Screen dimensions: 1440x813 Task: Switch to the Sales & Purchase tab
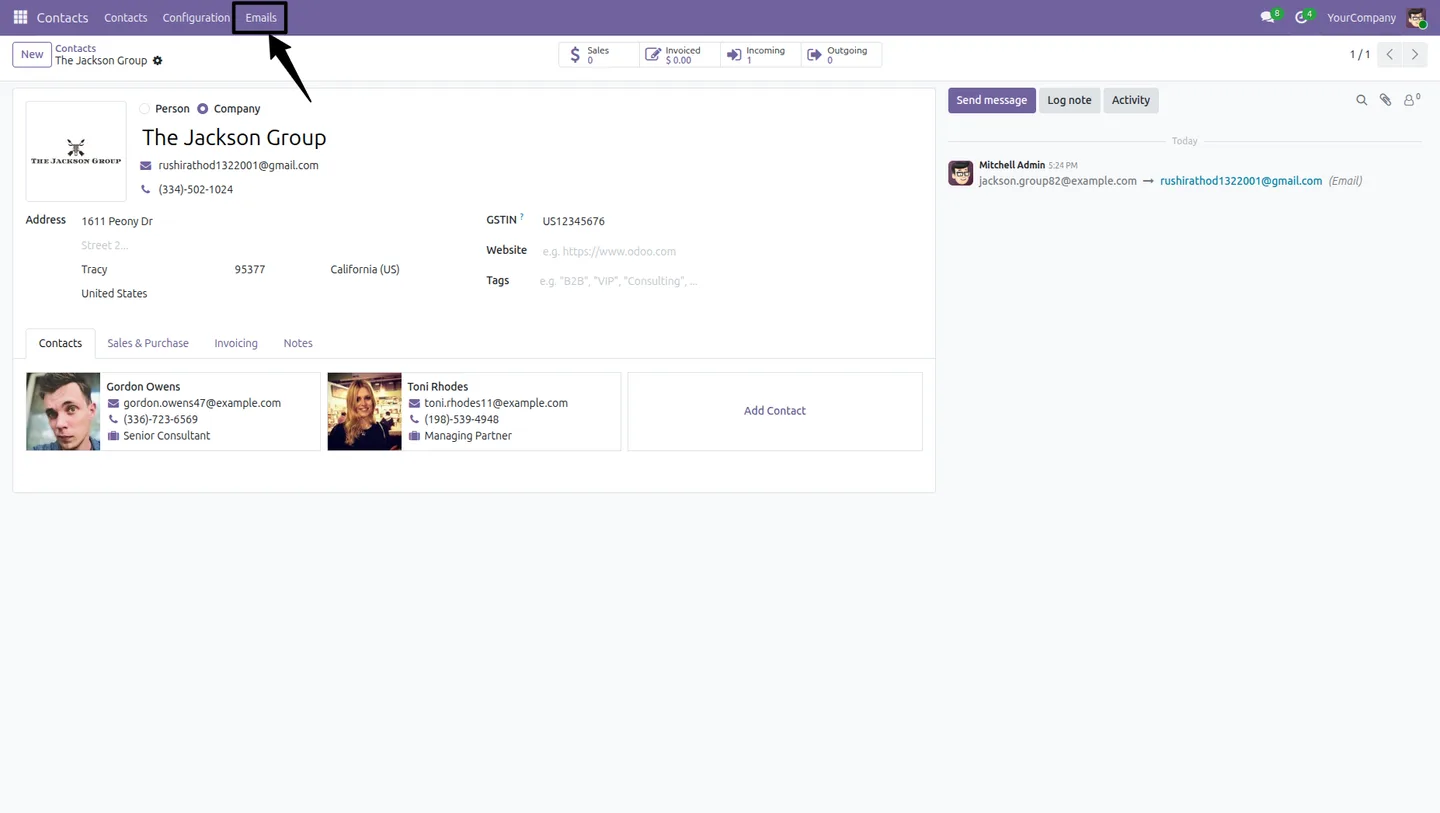148,343
